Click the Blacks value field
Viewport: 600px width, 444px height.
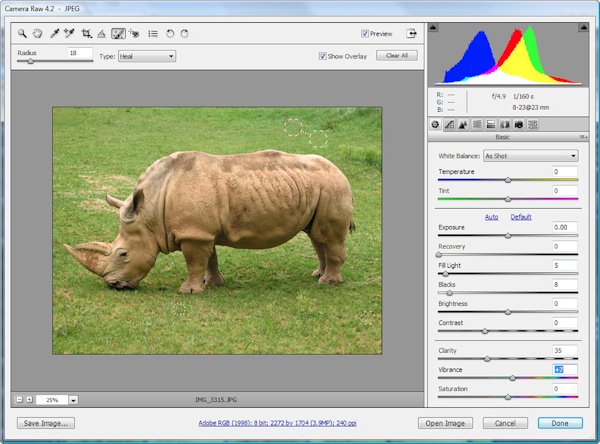coord(564,284)
